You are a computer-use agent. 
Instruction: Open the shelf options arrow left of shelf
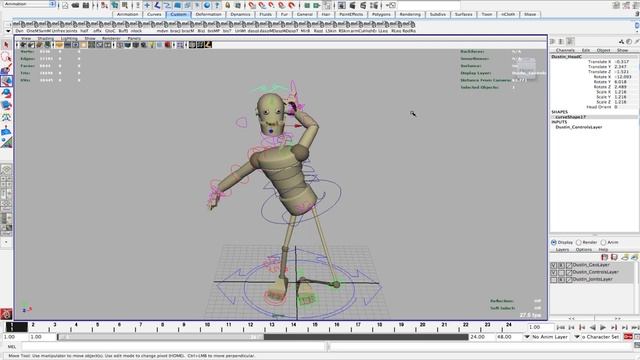tap(8, 31)
